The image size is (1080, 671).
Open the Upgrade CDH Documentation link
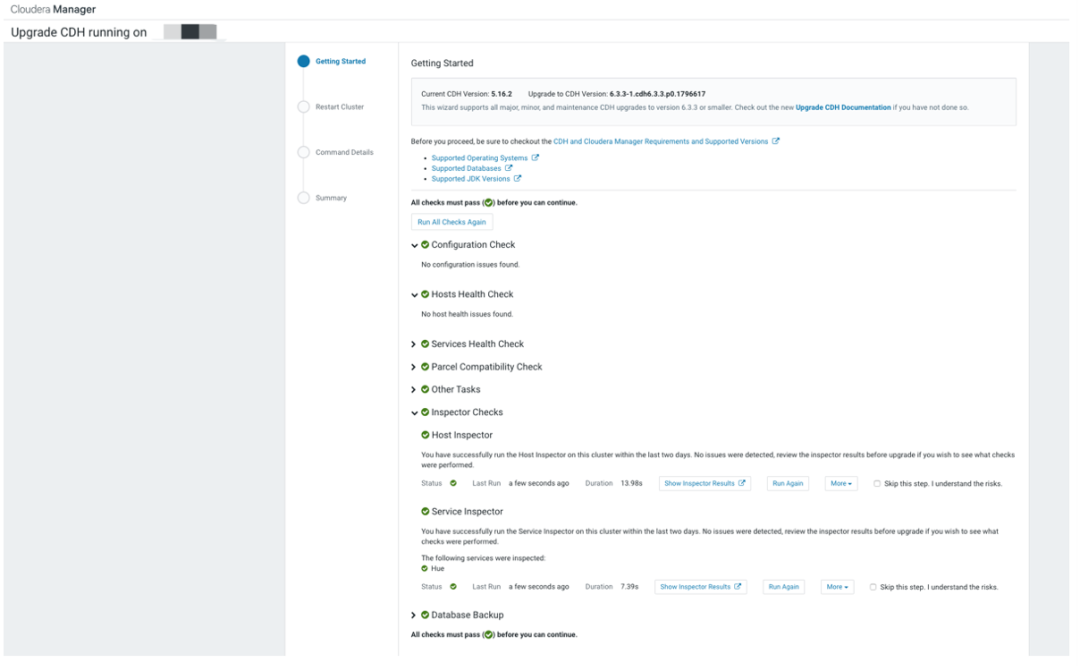[843, 107]
